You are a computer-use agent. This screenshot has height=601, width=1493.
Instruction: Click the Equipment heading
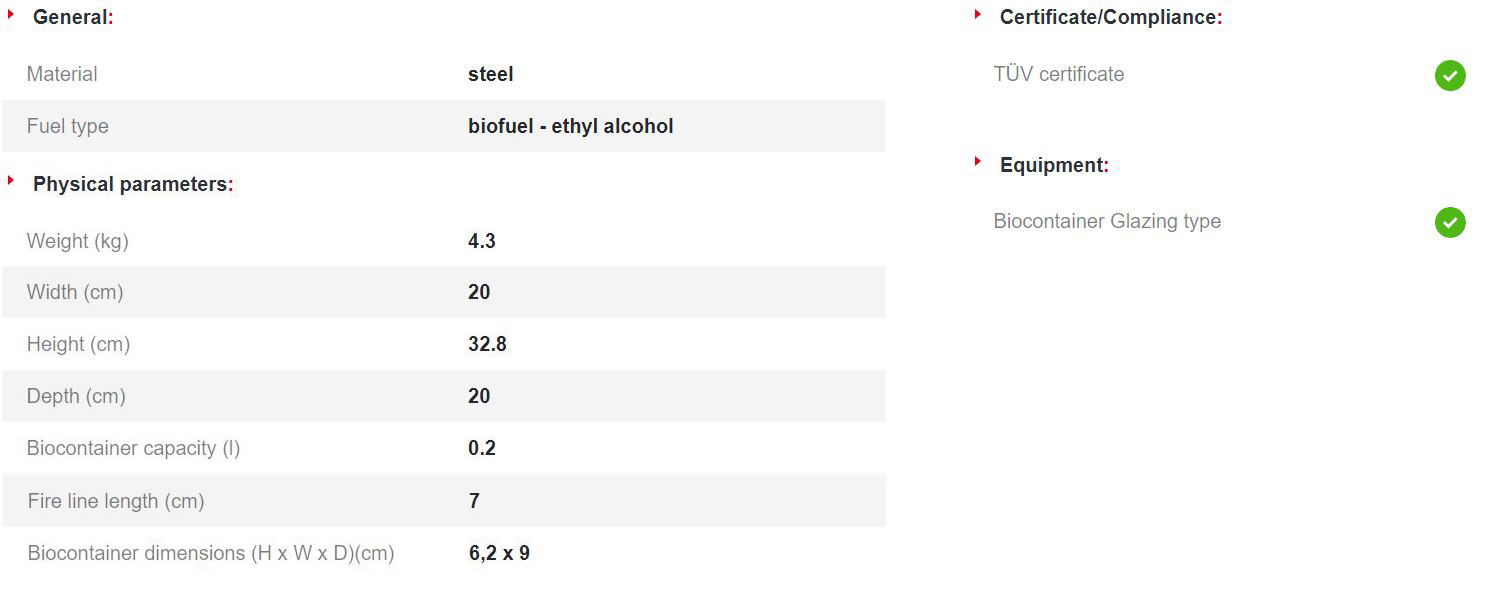1054,165
